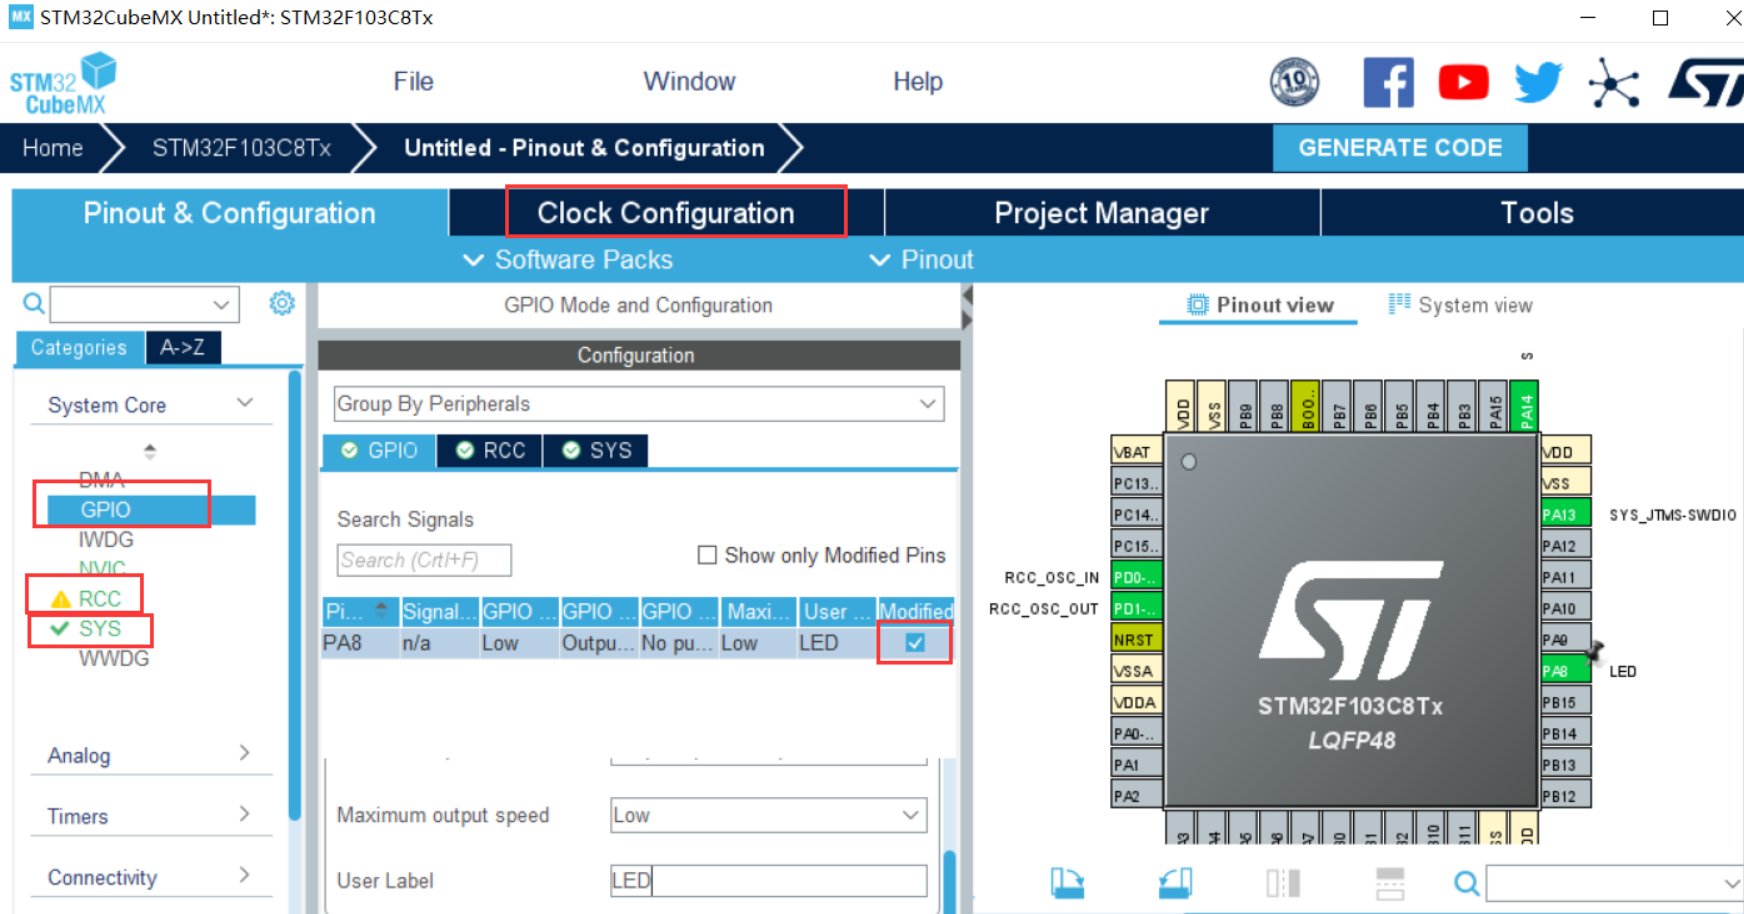Go to Home breadcrumb
The width and height of the screenshot is (1744, 914).
[53, 148]
